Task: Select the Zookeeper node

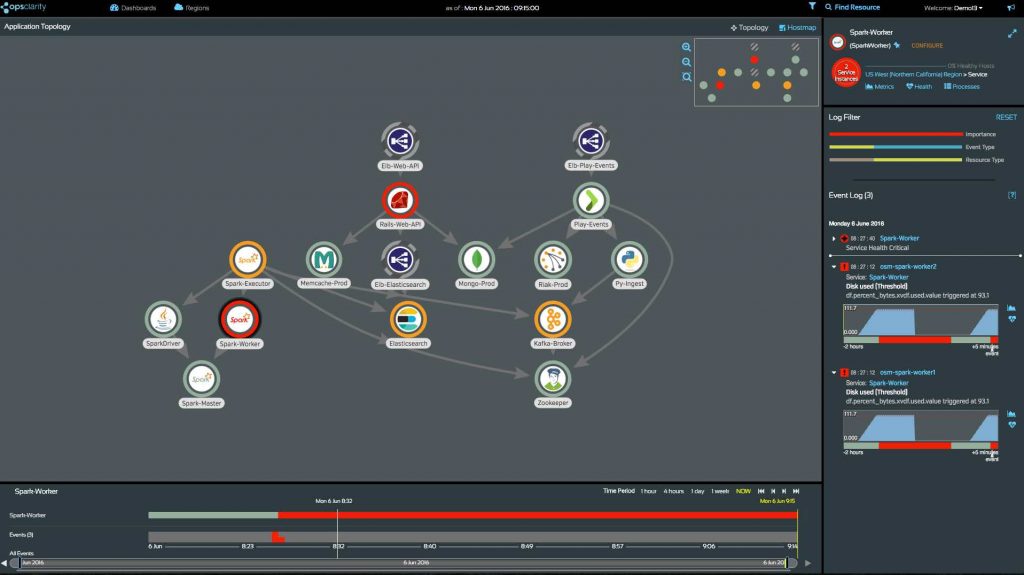Action: tap(552, 378)
